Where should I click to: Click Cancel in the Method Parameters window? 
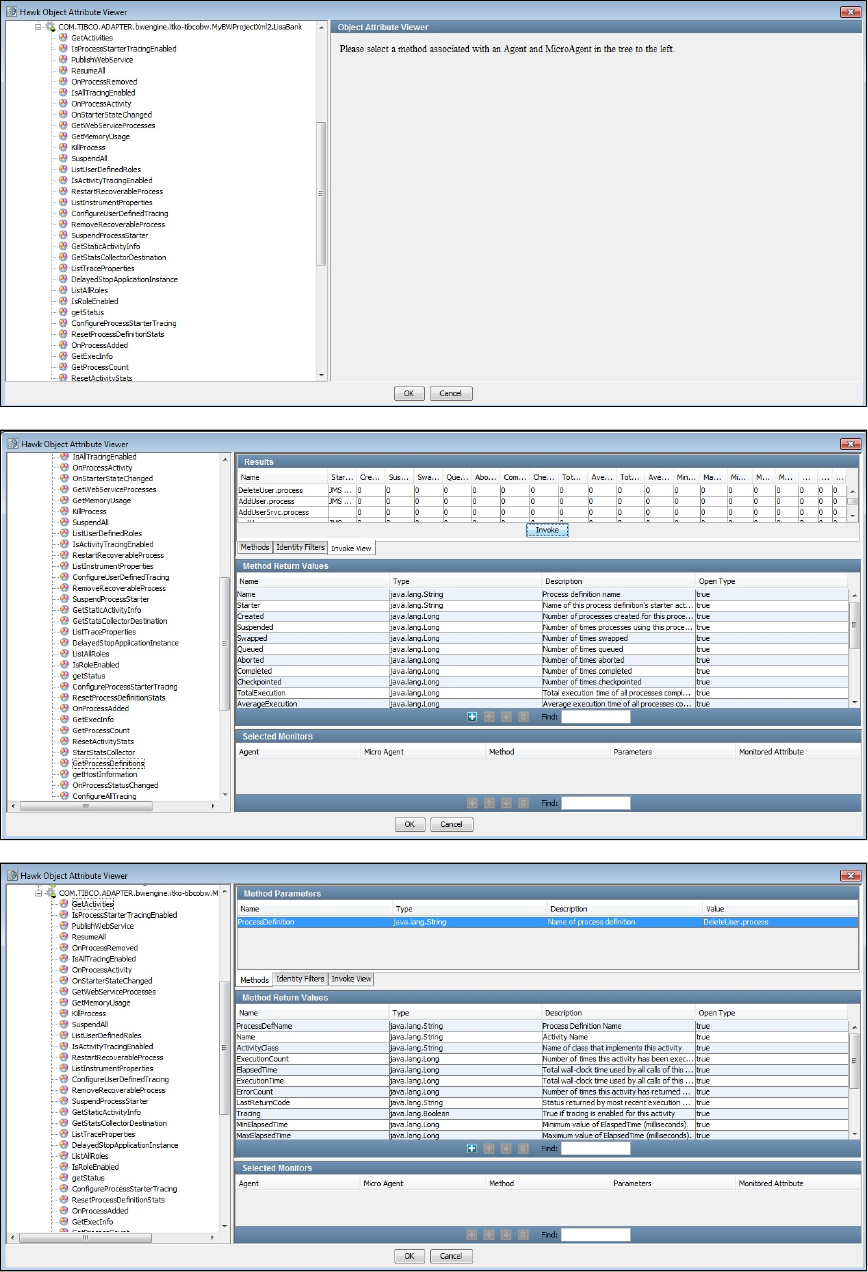click(450, 1256)
